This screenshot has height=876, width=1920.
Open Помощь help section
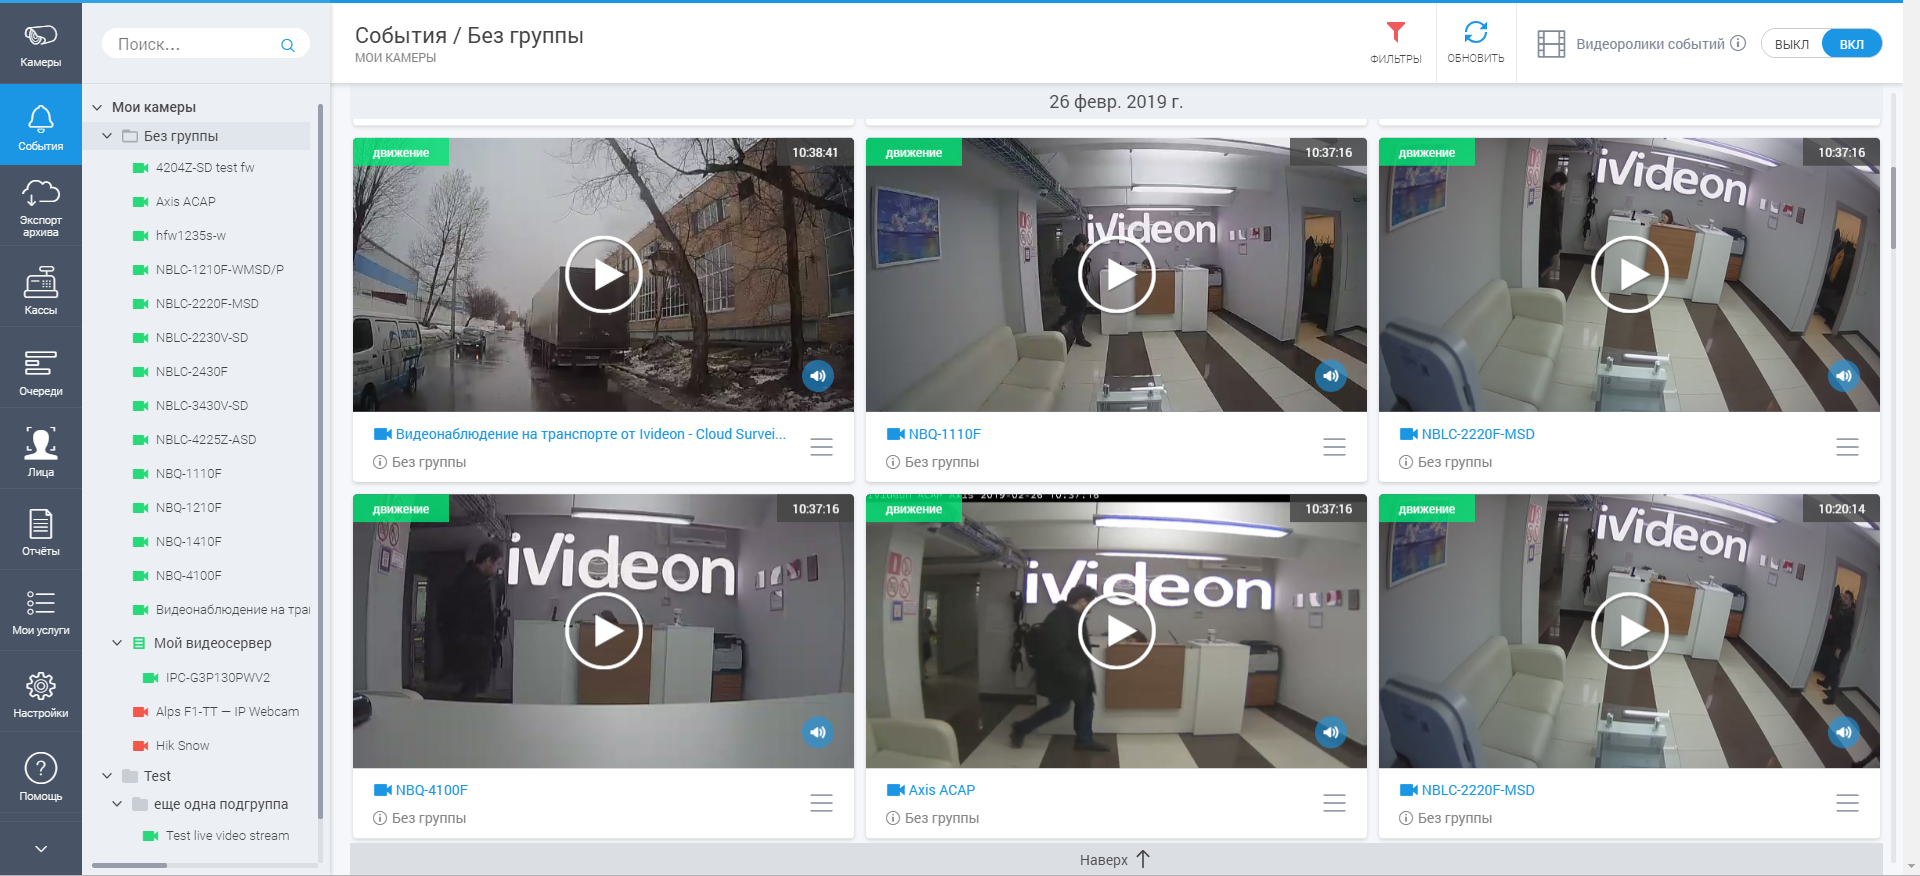[41, 776]
